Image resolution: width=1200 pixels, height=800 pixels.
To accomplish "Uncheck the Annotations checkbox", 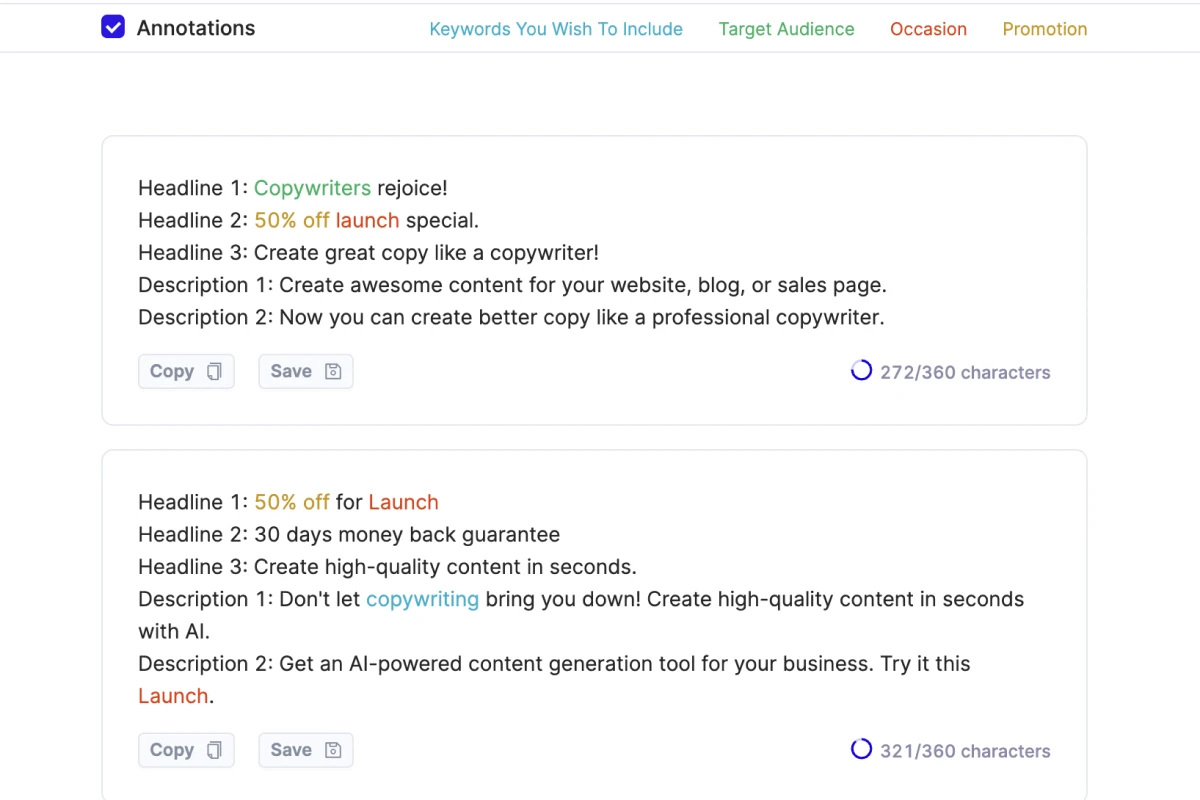I will click(x=113, y=27).
